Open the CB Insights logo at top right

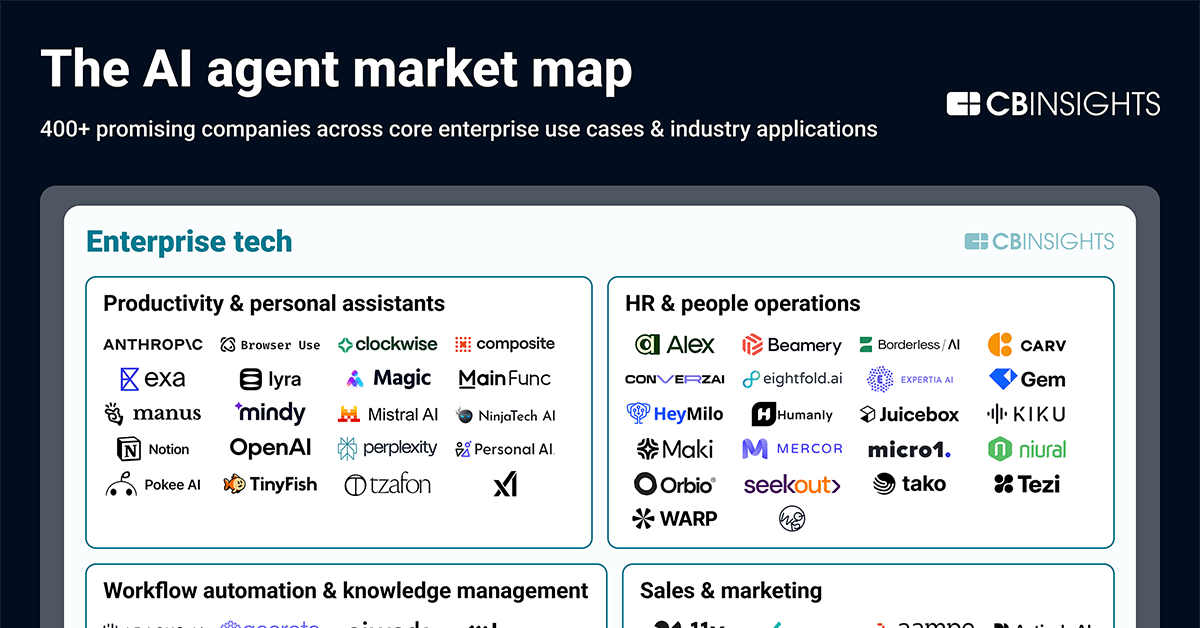pos(1052,103)
